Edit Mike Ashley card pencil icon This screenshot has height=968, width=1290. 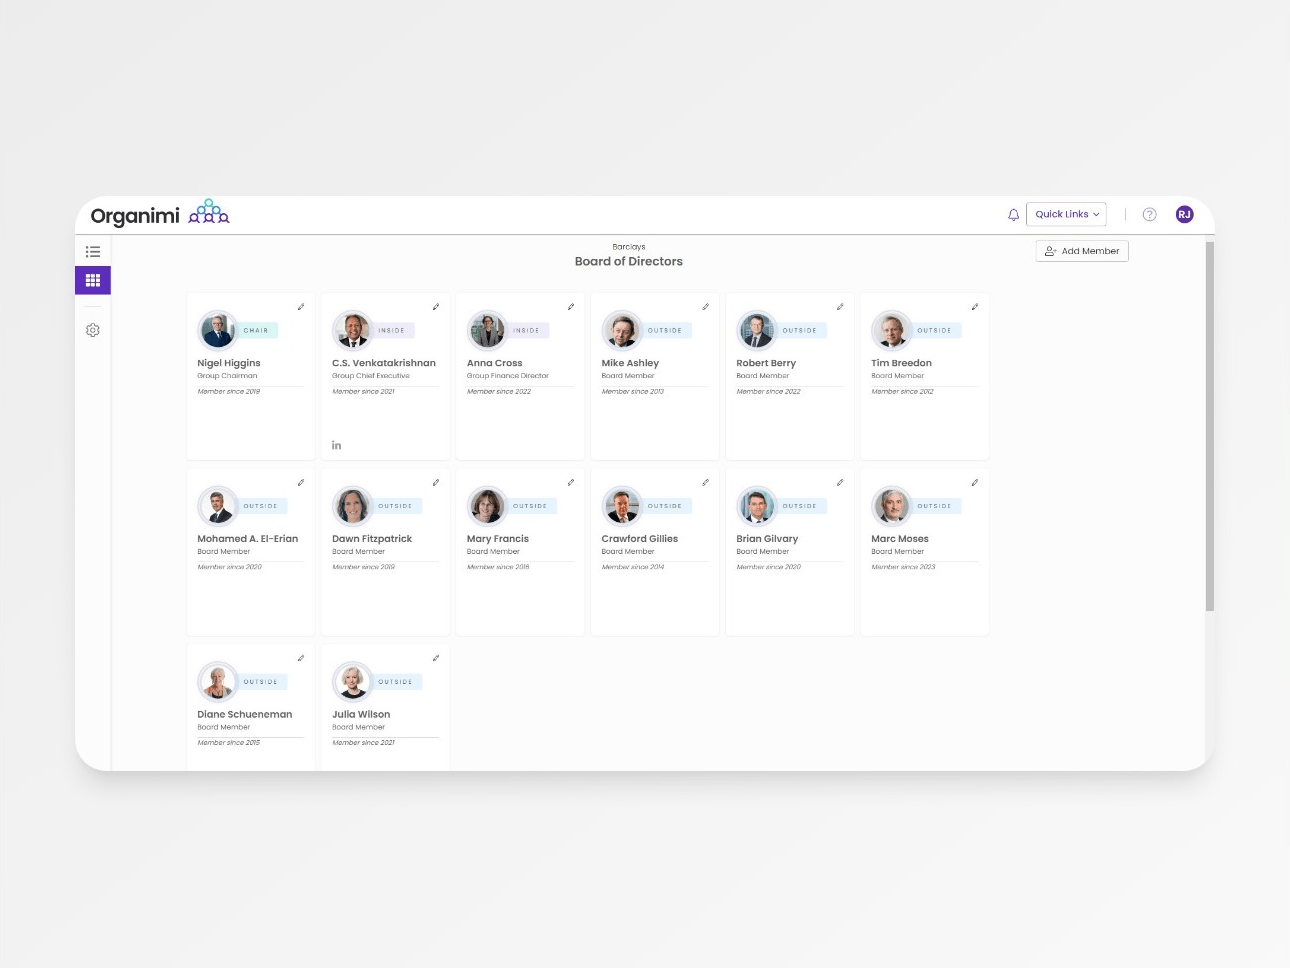pyautogui.click(x=705, y=307)
